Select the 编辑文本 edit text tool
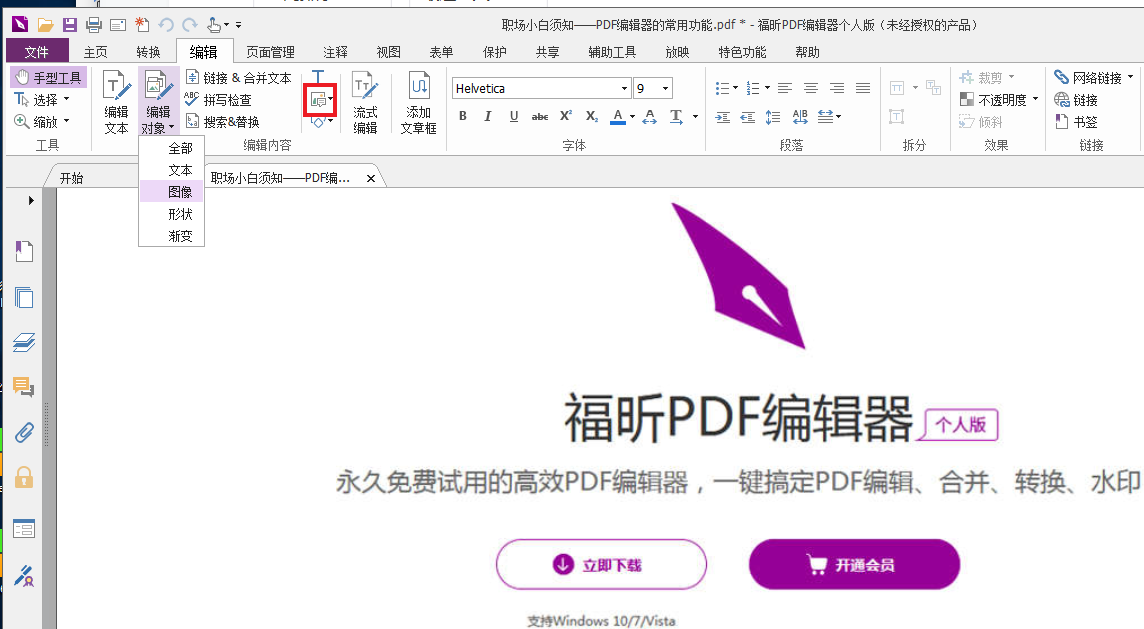The height and width of the screenshot is (629, 1144). (x=117, y=102)
